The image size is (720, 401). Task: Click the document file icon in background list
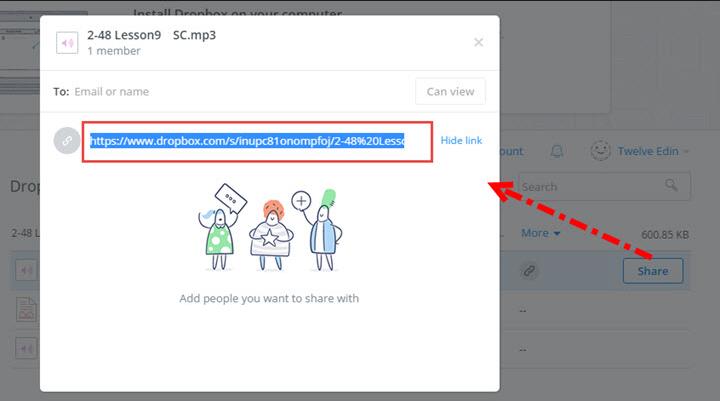(x=26, y=309)
